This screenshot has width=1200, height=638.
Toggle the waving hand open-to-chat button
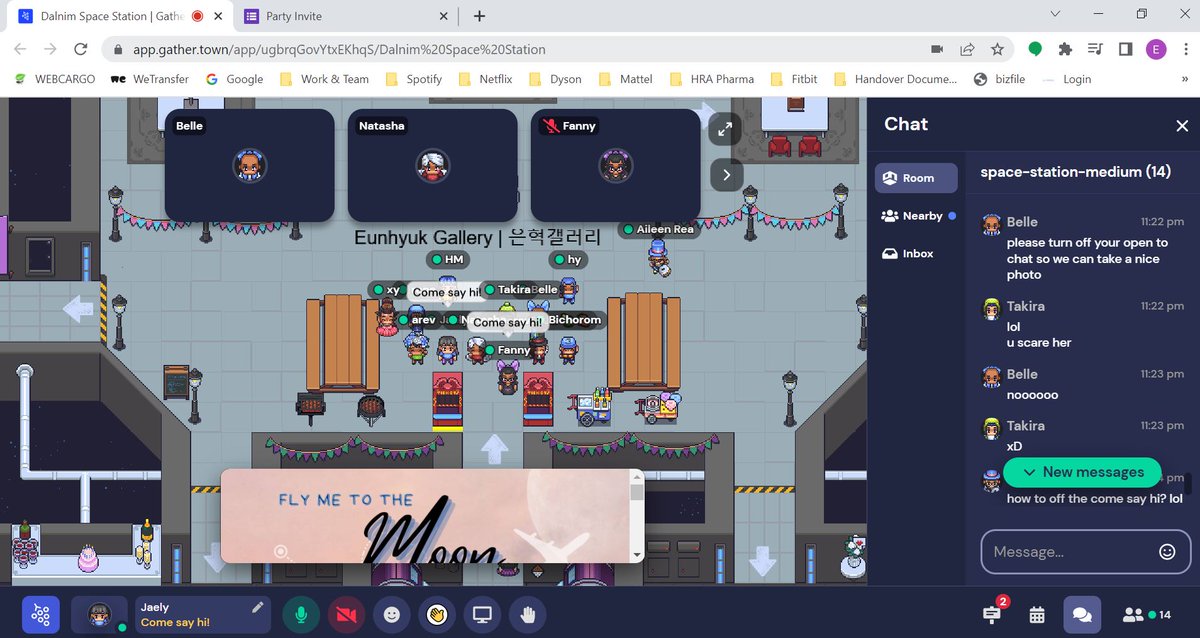[437, 615]
